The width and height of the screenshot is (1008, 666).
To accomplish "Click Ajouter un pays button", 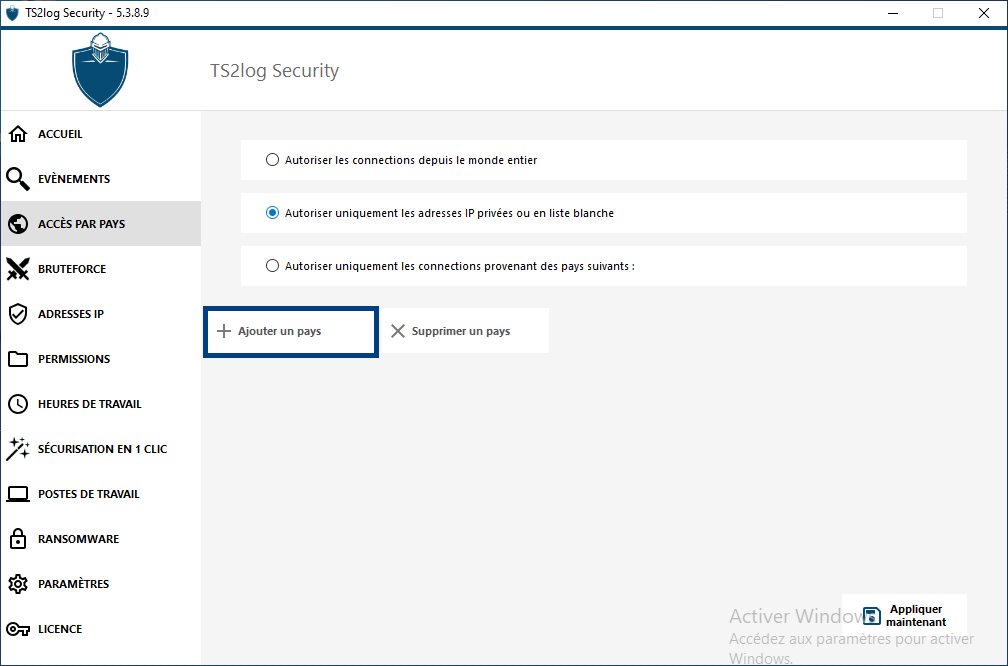I will pyautogui.click(x=291, y=331).
